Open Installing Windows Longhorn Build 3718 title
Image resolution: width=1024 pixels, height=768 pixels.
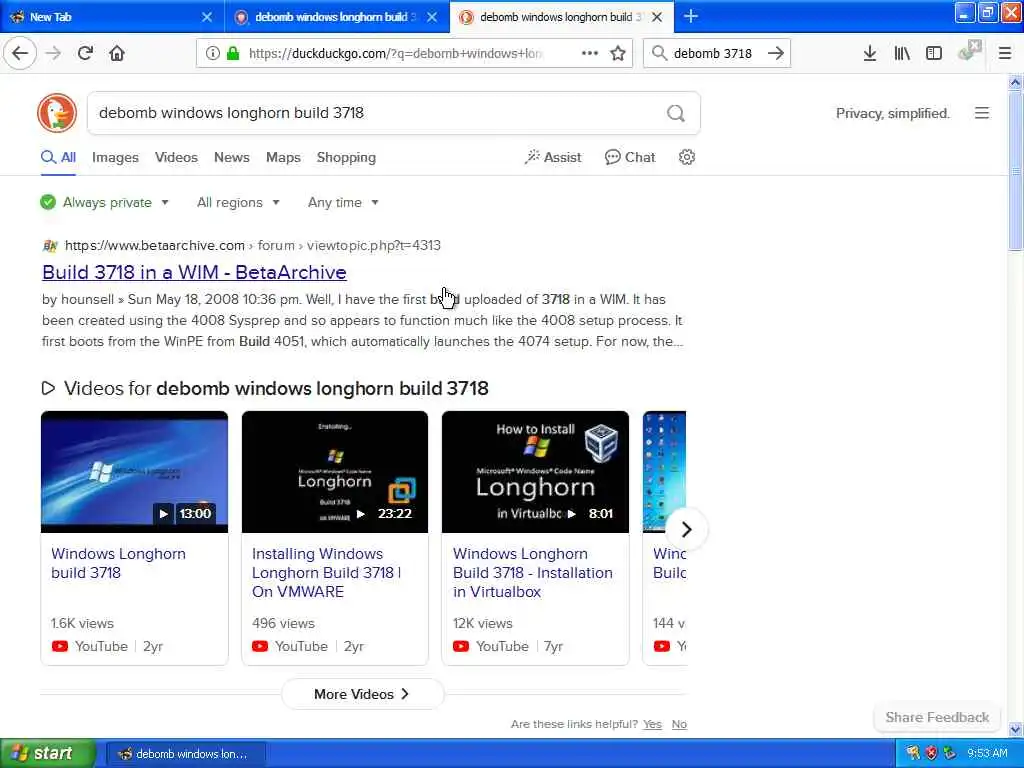click(x=327, y=573)
